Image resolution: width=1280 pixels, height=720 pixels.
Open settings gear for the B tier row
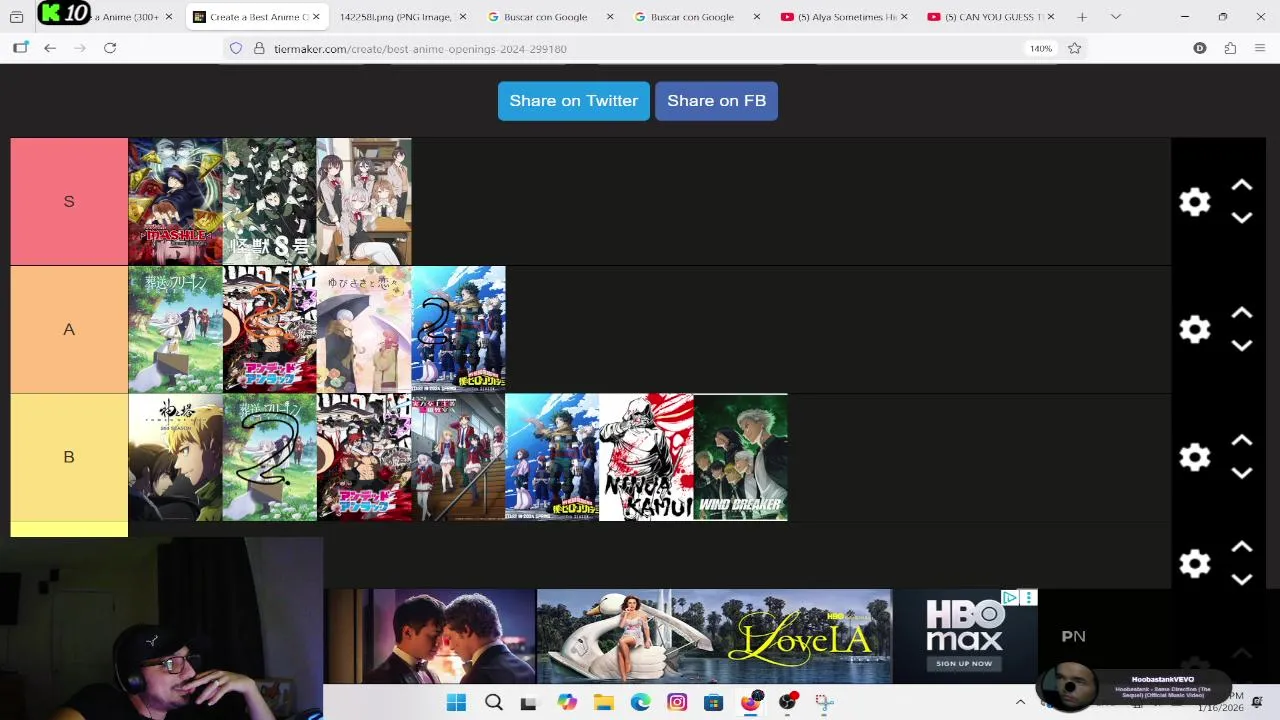1195,458
